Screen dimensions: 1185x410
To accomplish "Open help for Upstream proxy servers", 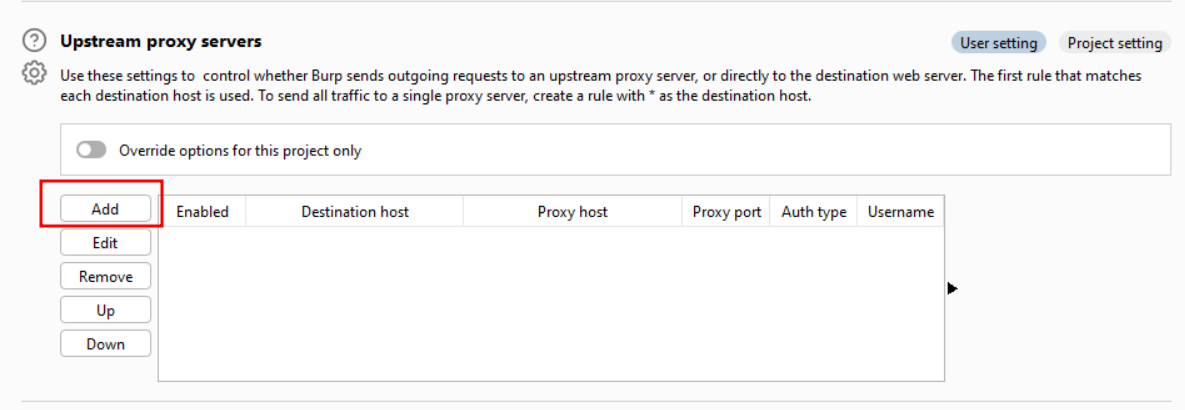I will click(x=35, y=41).
